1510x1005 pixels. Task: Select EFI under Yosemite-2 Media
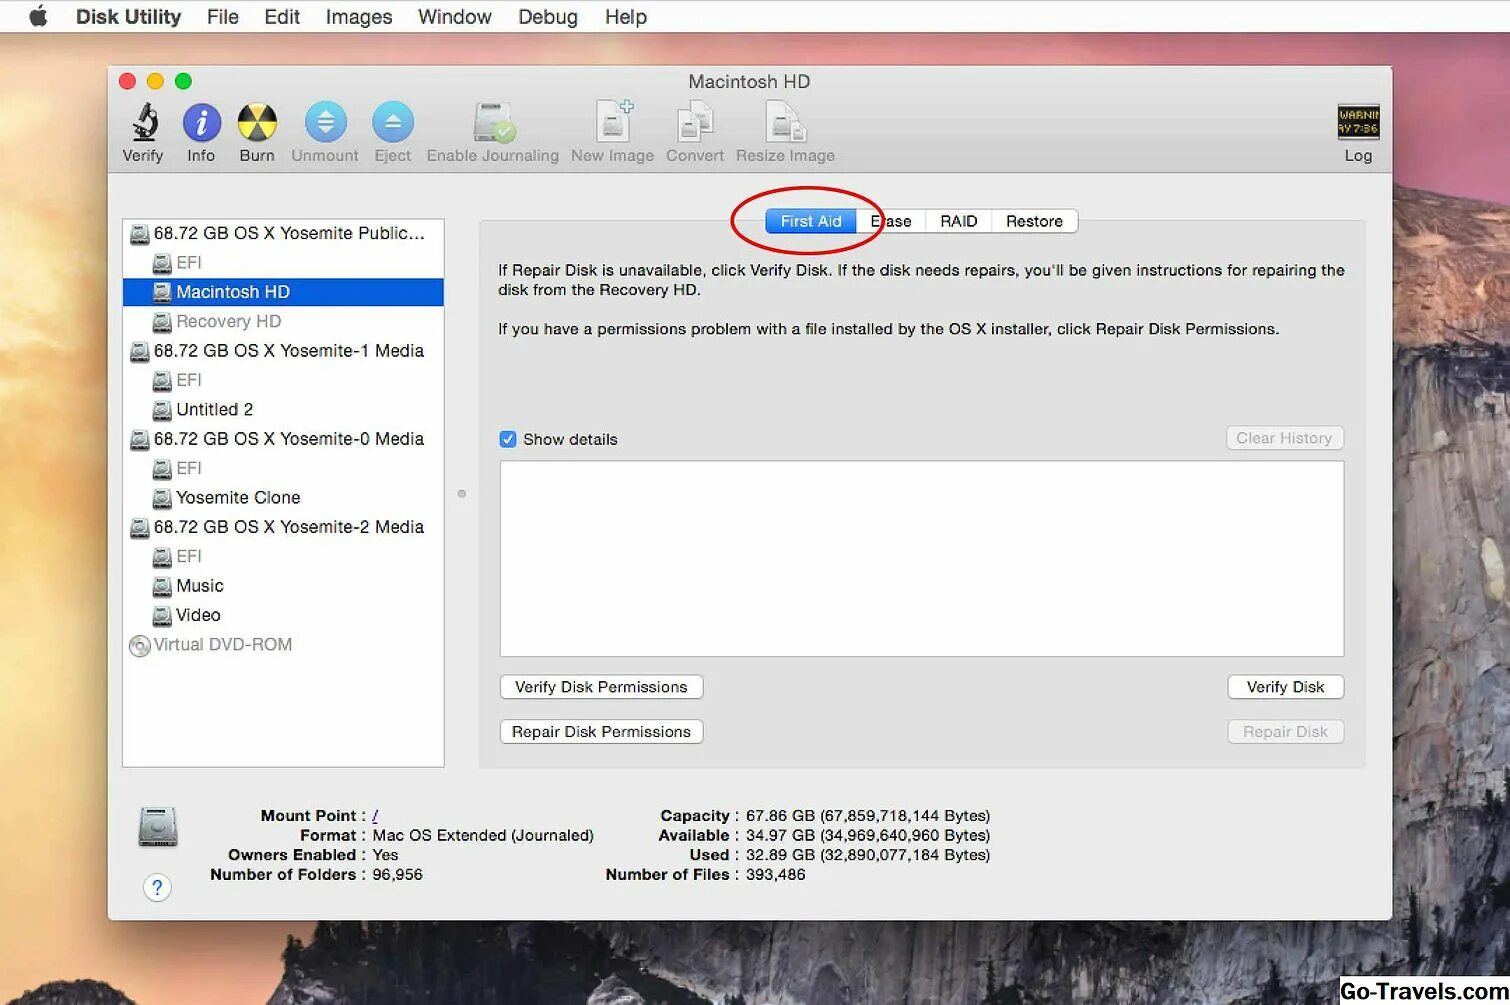tap(283, 556)
